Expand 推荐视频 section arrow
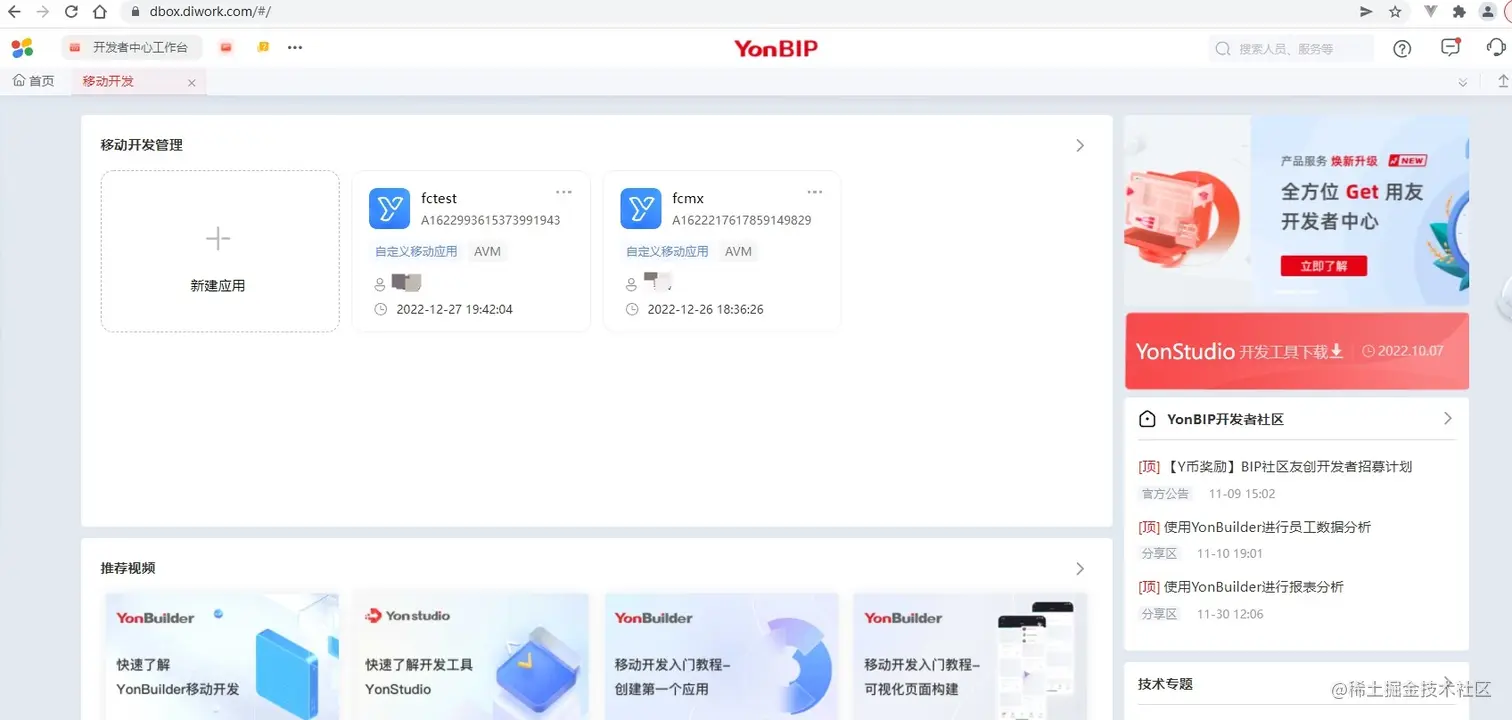The width and height of the screenshot is (1512, 720). pos(1079,568)
